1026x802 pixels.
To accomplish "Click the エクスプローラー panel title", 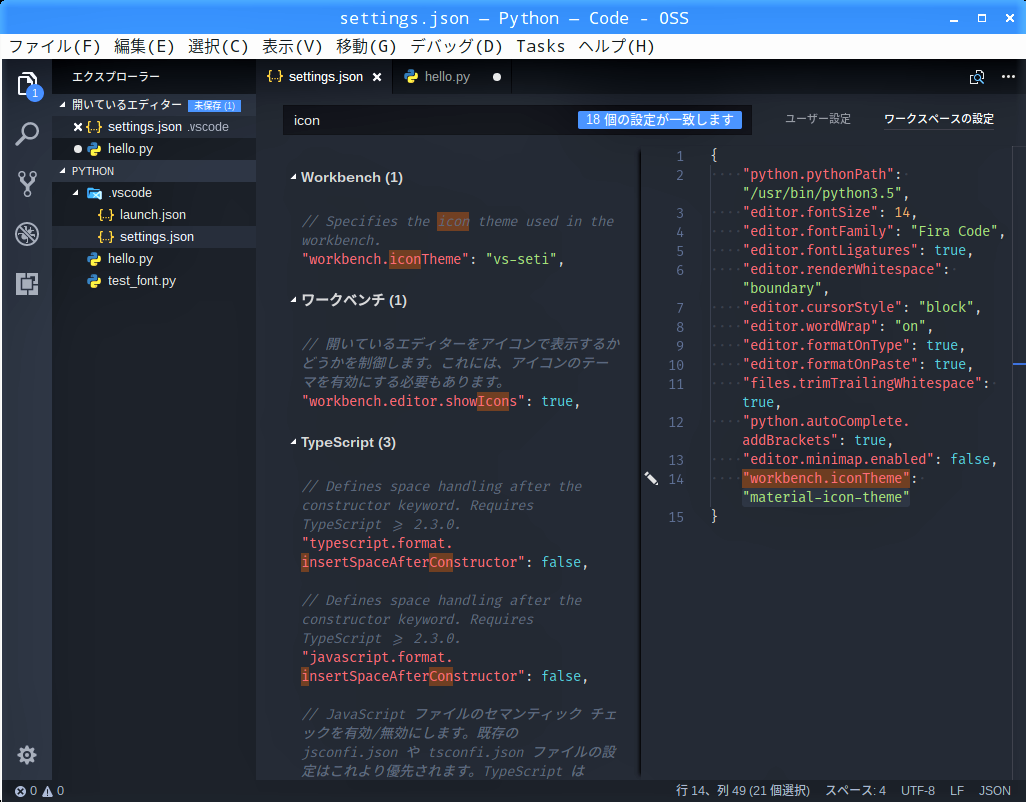I will click(x=116, y=77).
